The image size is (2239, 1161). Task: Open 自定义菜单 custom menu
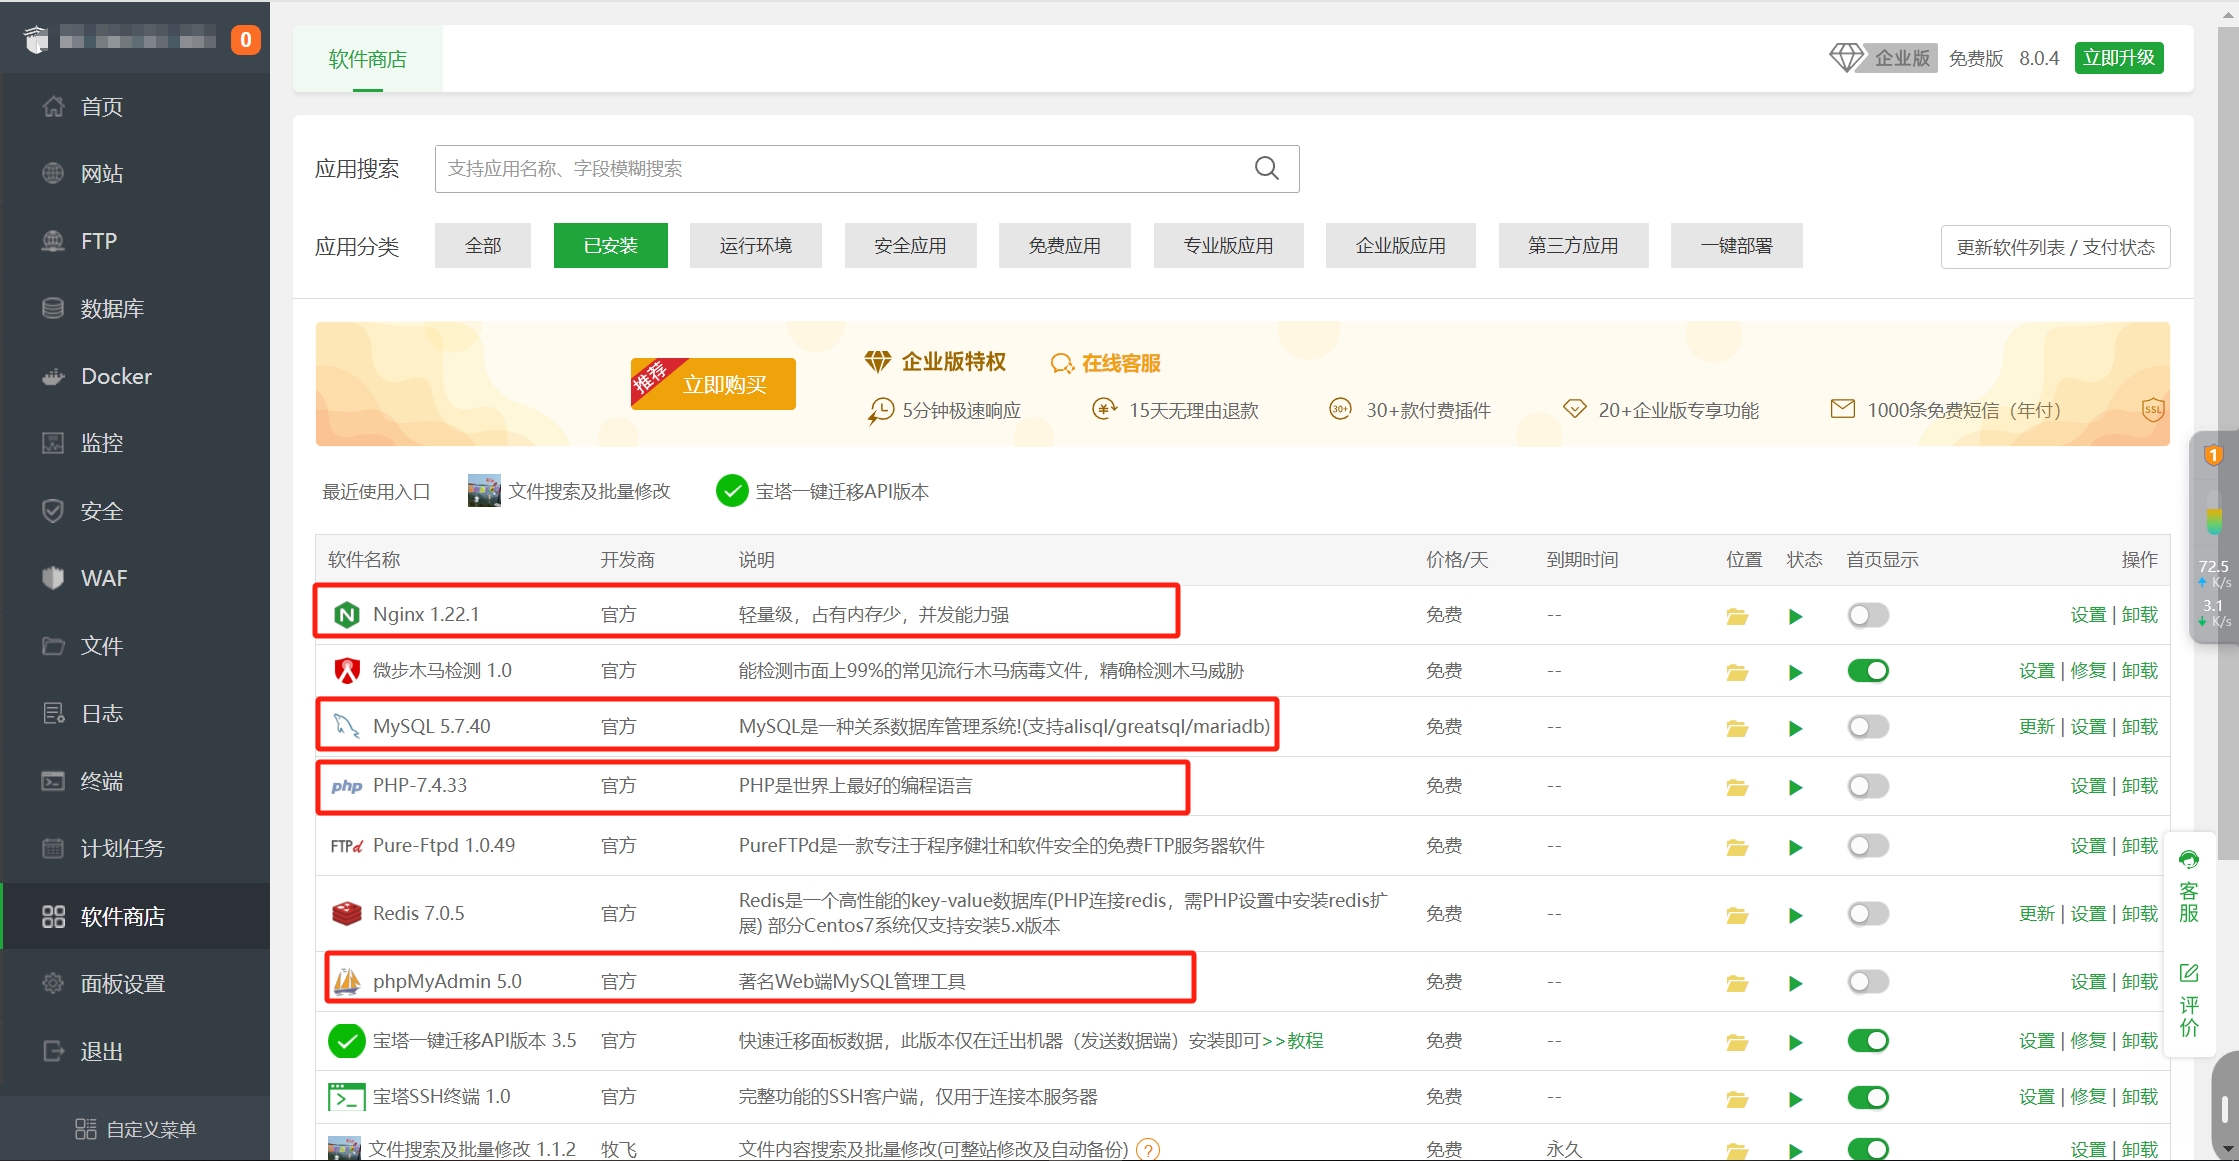(x=135, y=1129)
